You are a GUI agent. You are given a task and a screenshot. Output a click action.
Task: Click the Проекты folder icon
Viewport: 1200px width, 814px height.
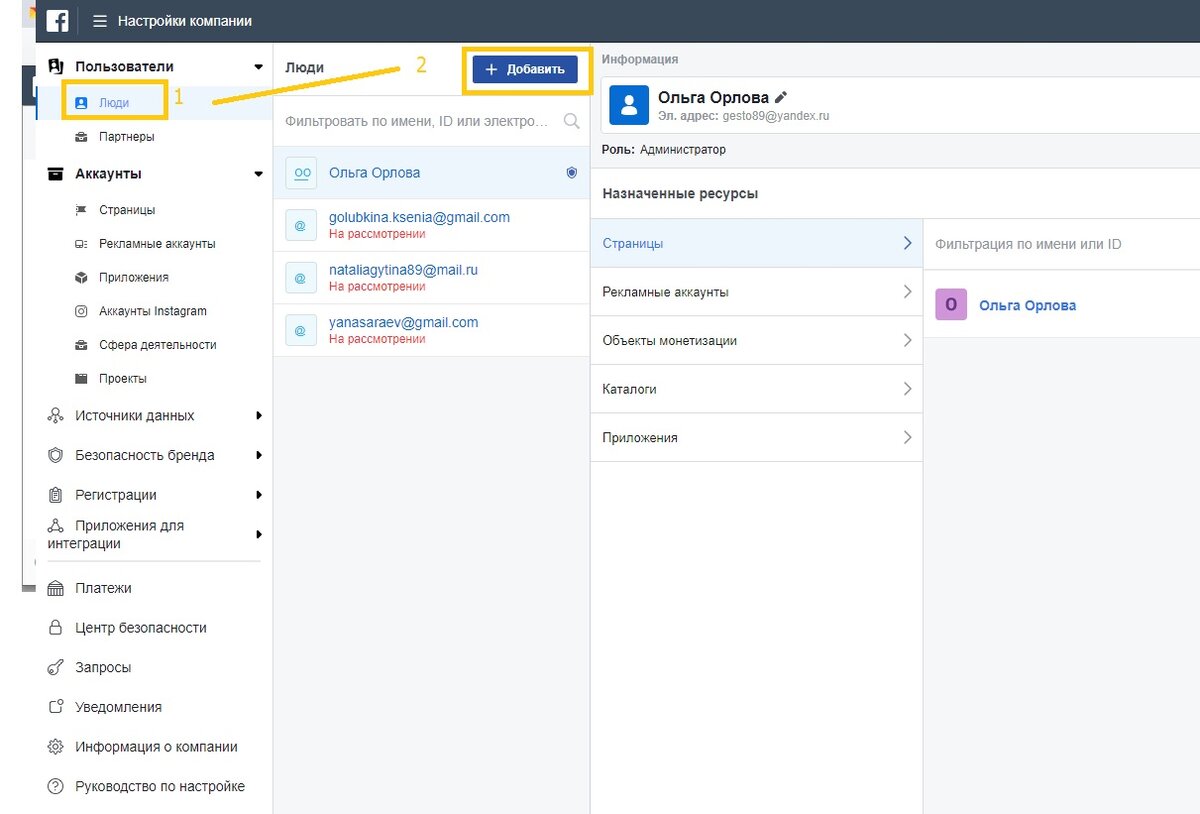(81, 379)
